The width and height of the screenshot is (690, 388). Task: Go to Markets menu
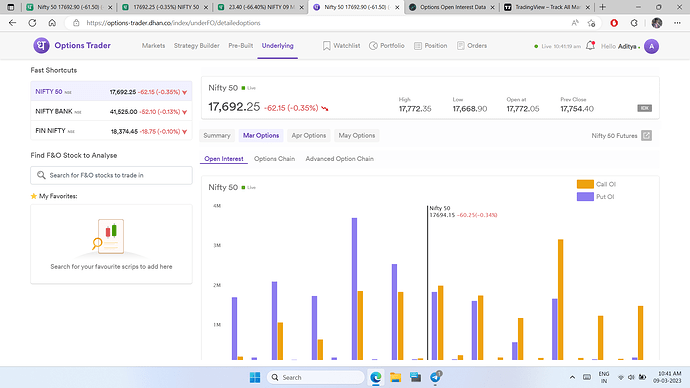point(153,46)
